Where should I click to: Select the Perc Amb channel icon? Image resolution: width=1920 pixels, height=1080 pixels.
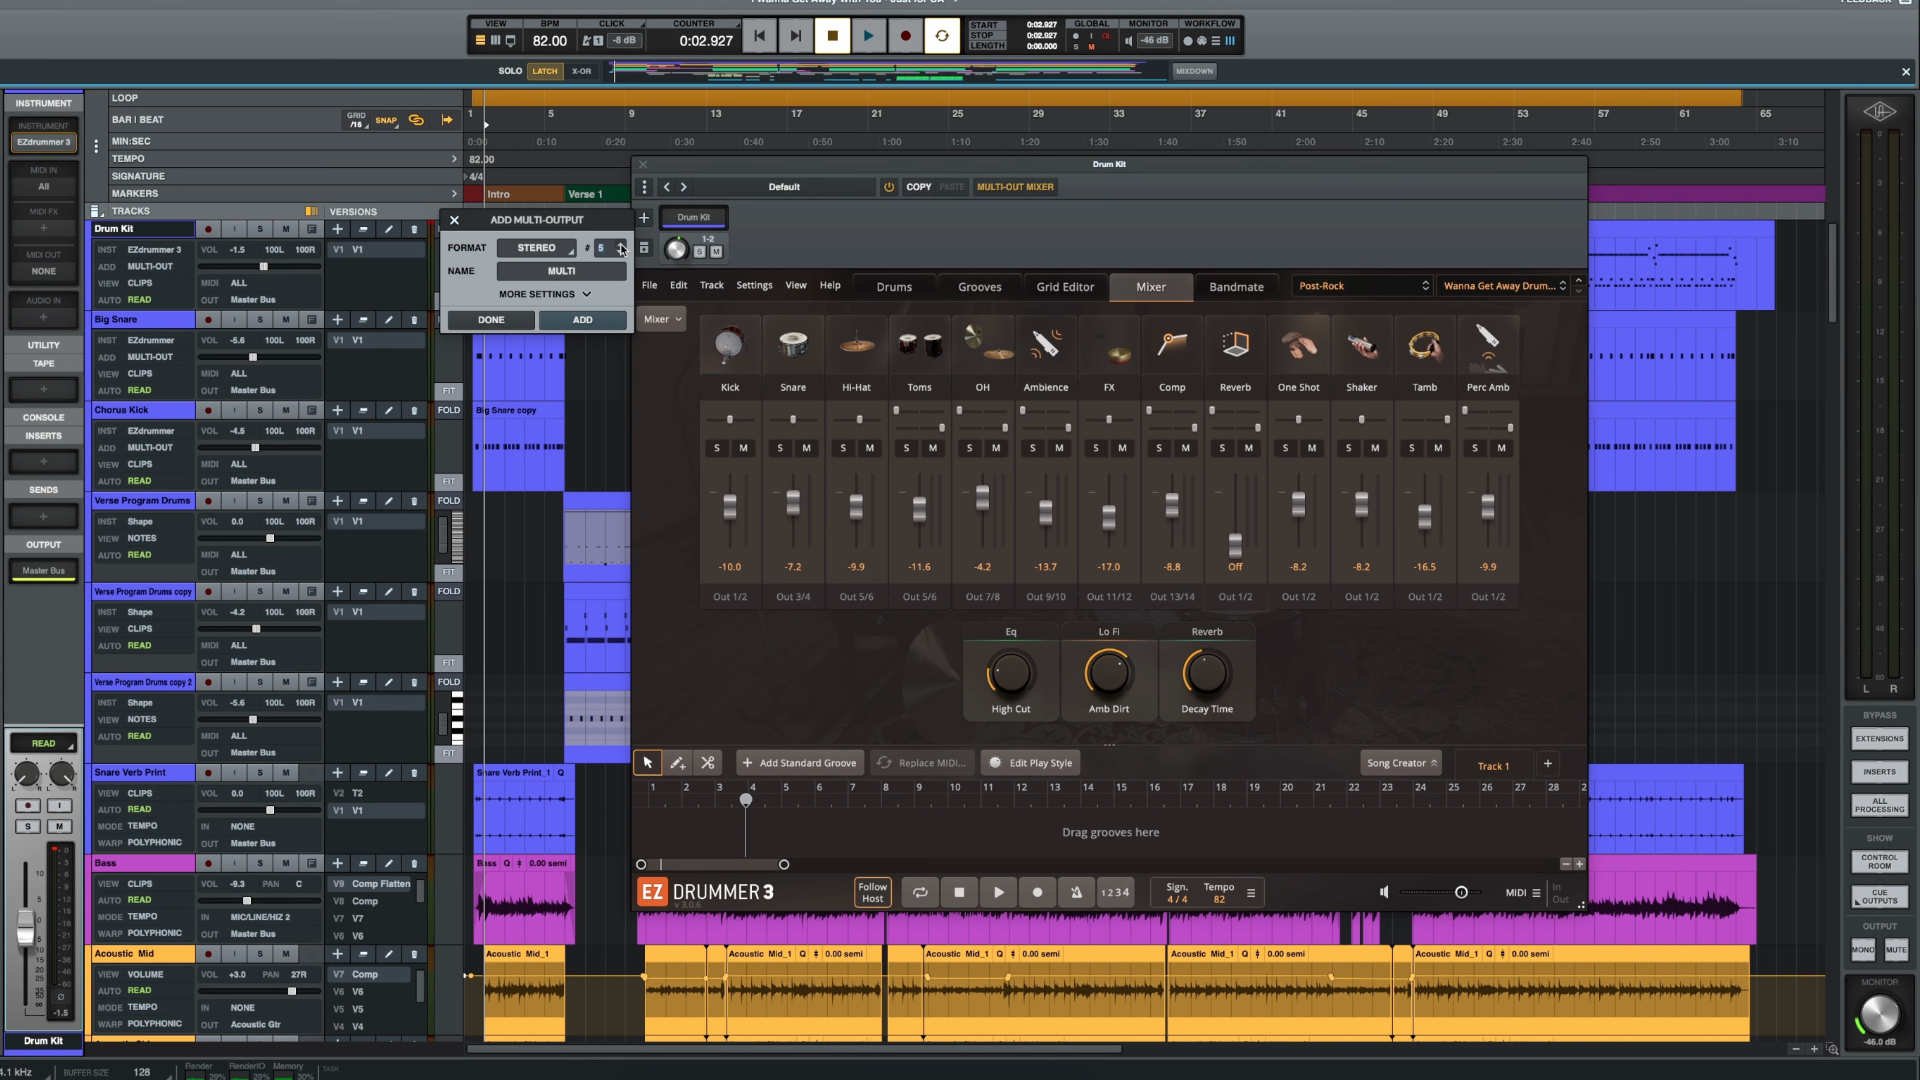tap(1488, 345)
